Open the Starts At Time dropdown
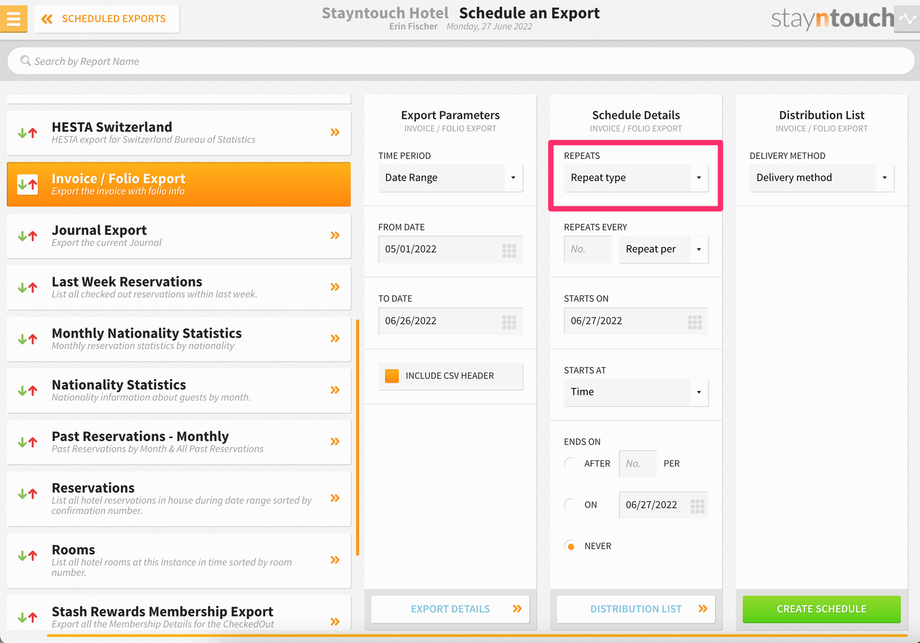 click(x=635, y=392)
